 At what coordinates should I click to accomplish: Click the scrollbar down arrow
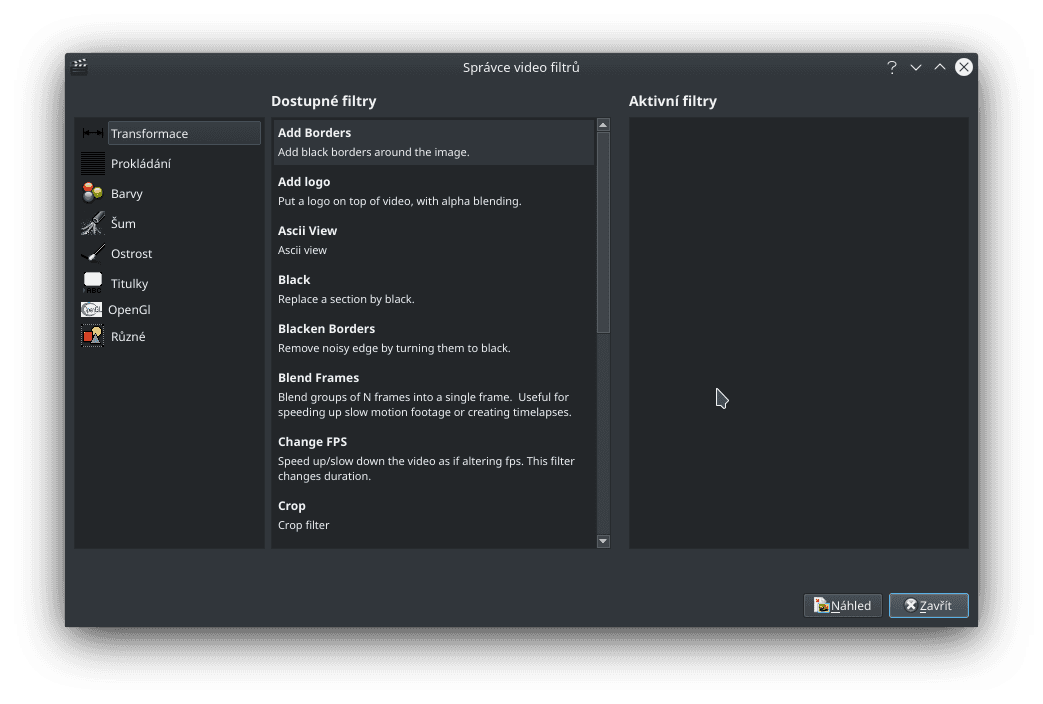(602, 540)
